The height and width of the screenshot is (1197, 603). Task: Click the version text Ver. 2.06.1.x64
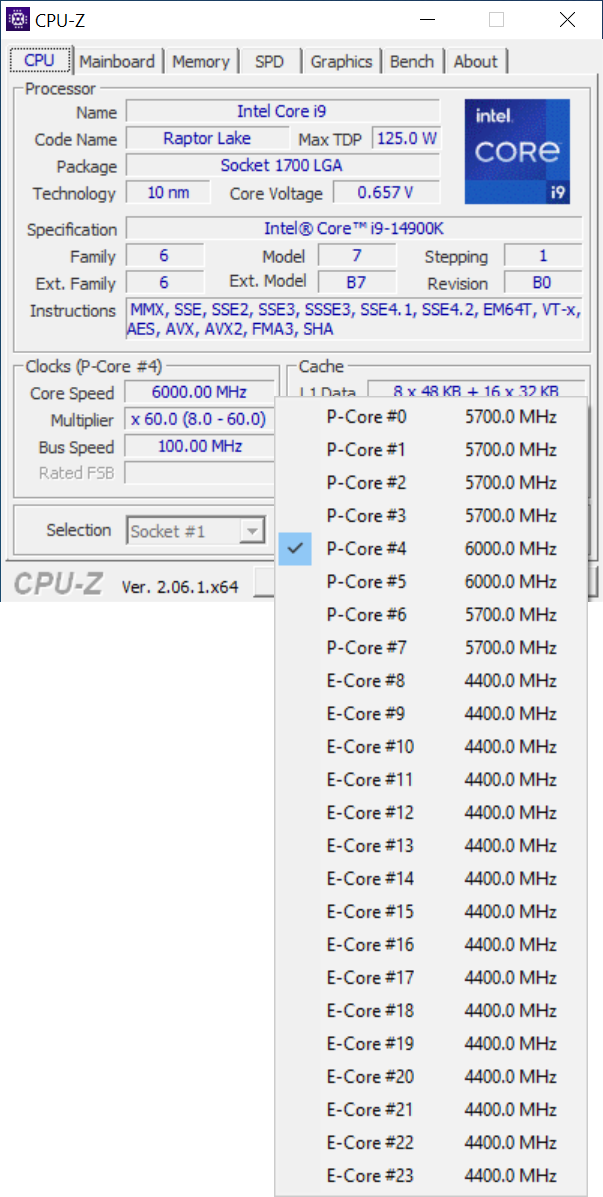pos(180,586)
